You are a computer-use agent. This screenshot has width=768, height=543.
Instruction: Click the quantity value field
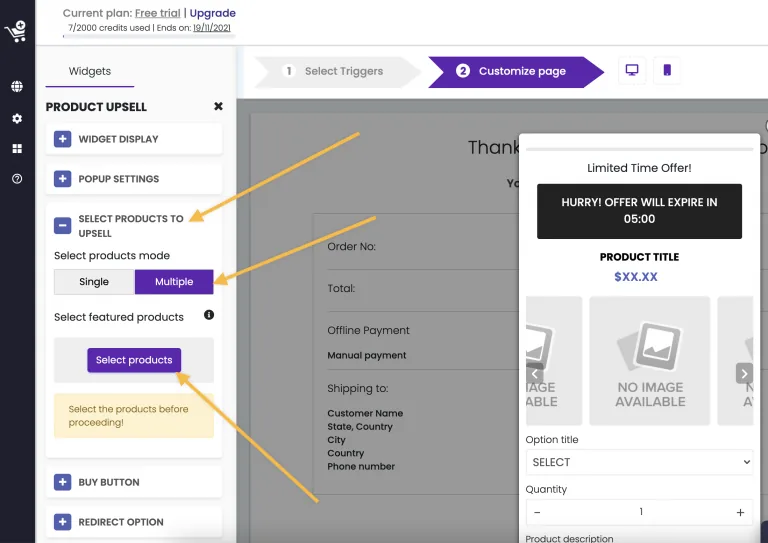(641, 512)
